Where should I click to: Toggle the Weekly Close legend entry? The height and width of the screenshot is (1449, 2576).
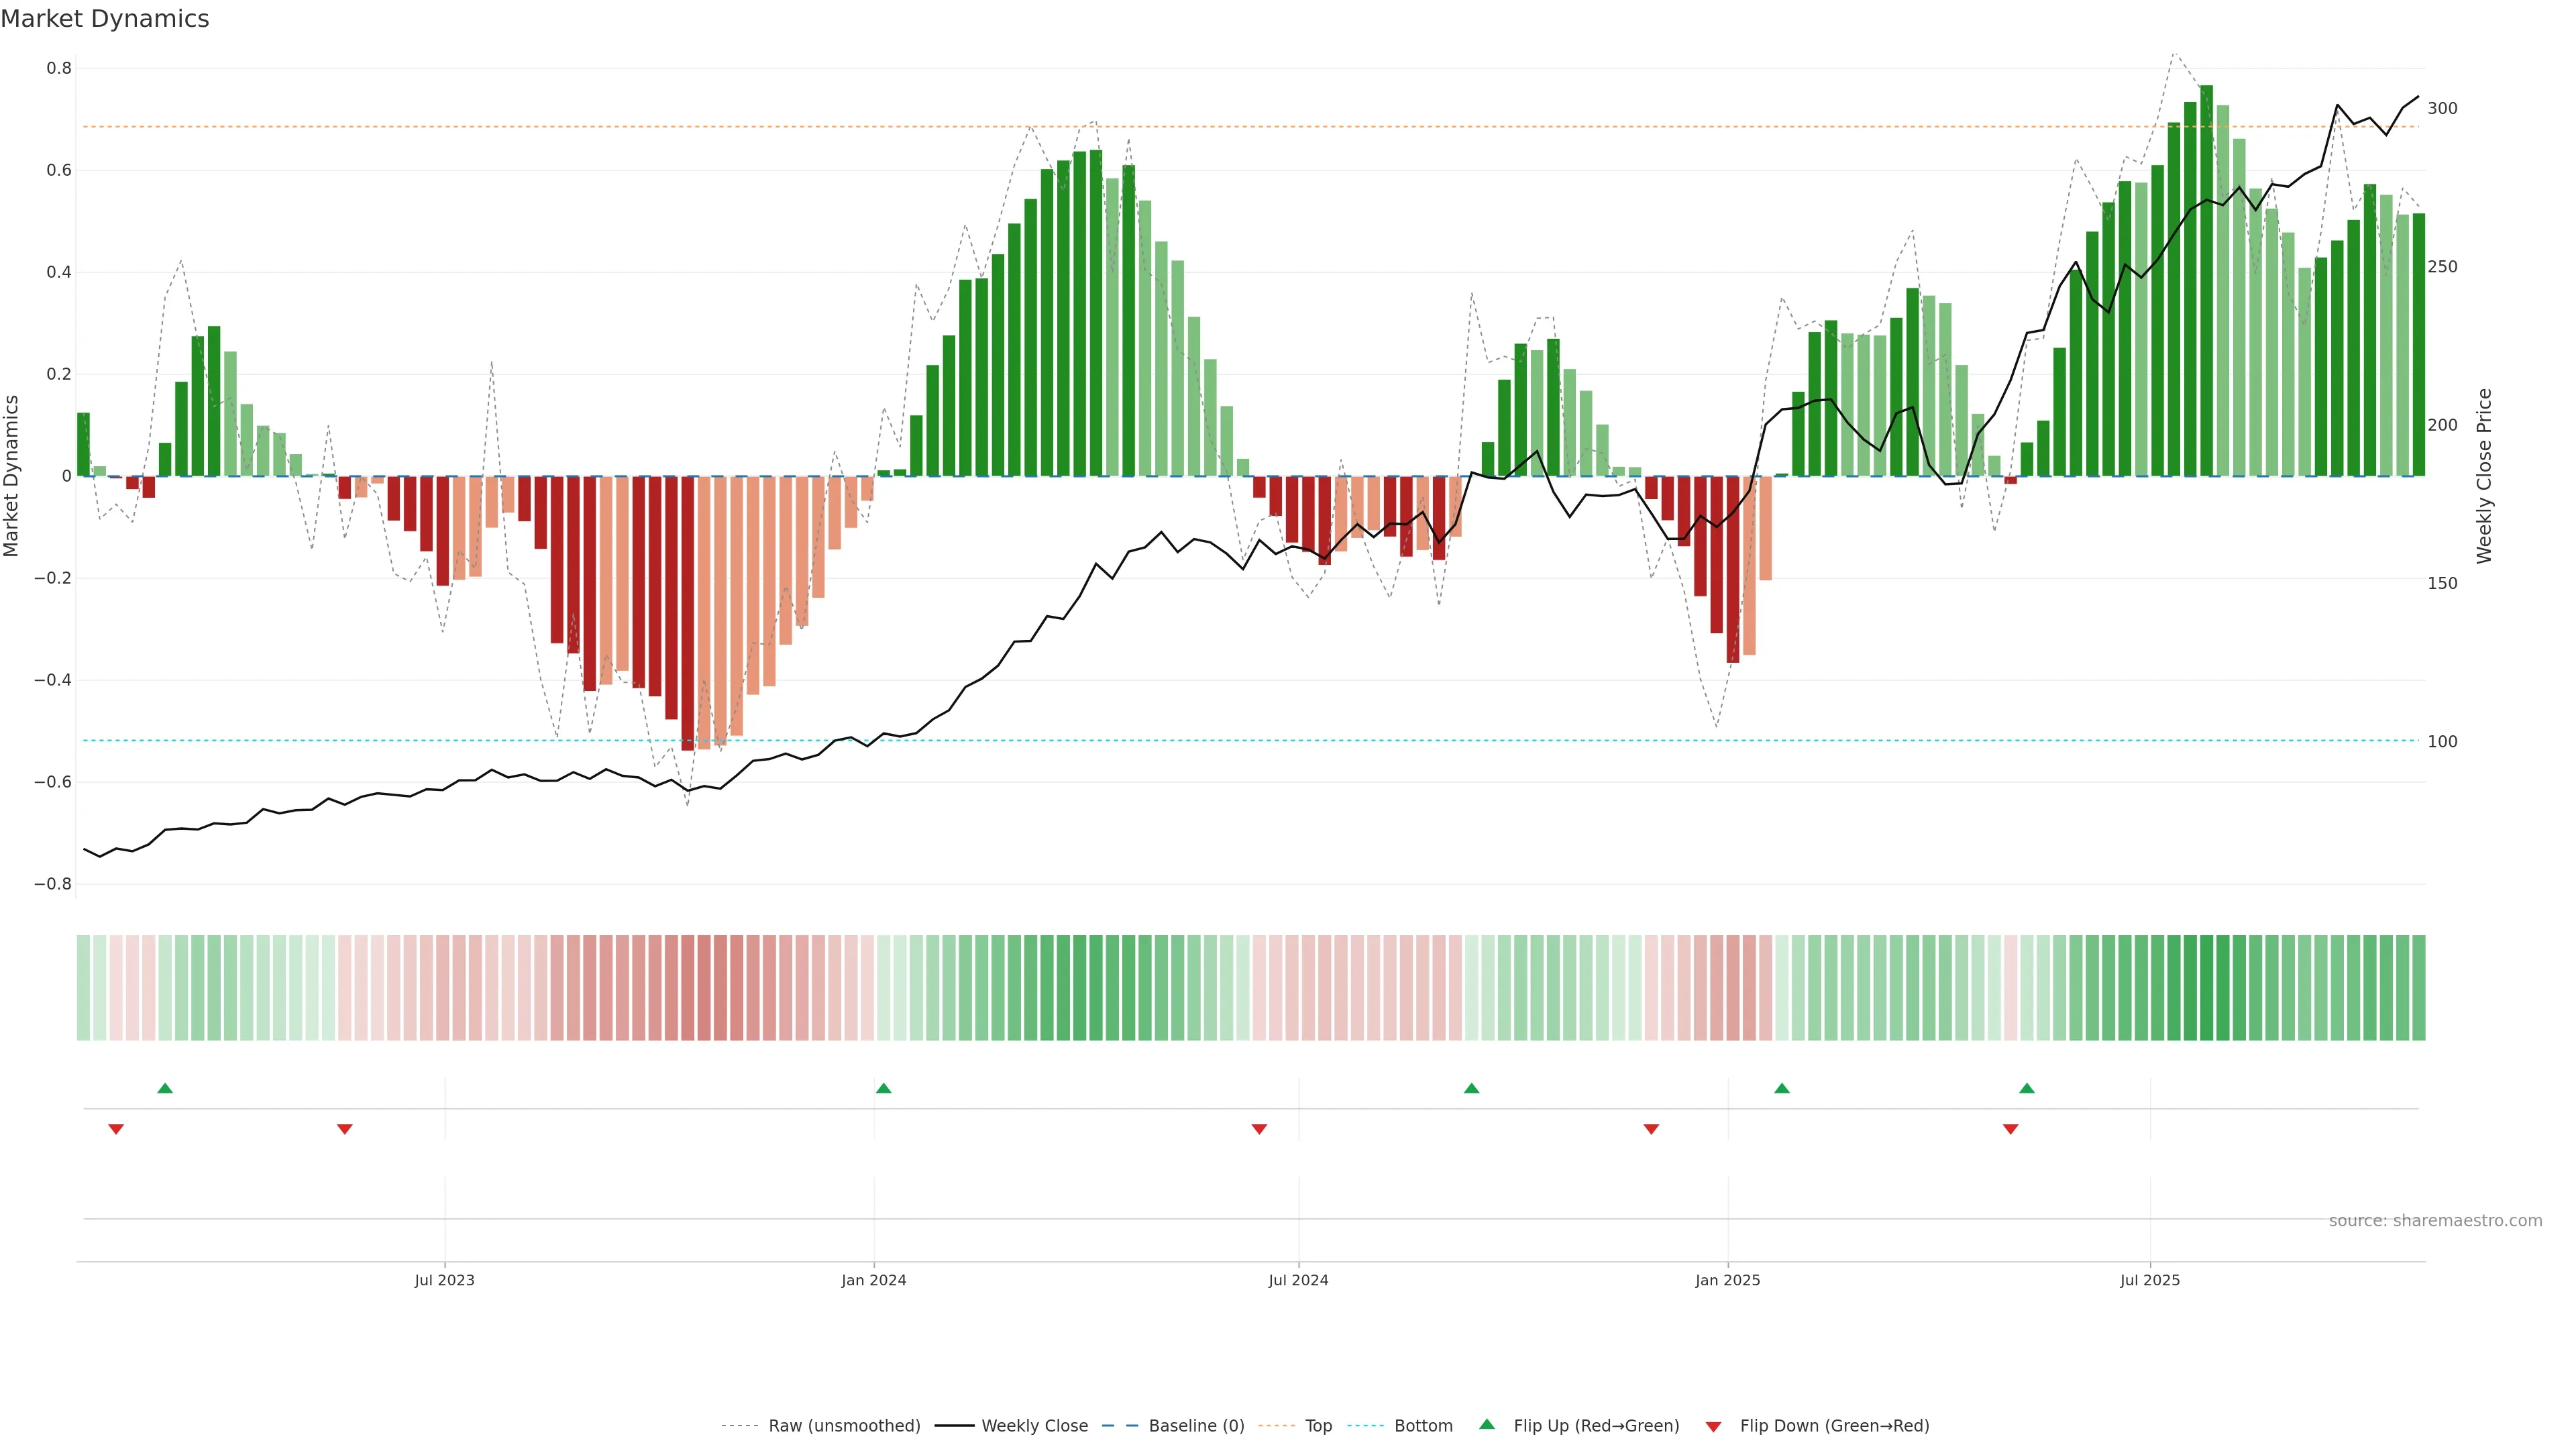tap(1034, 1426)
